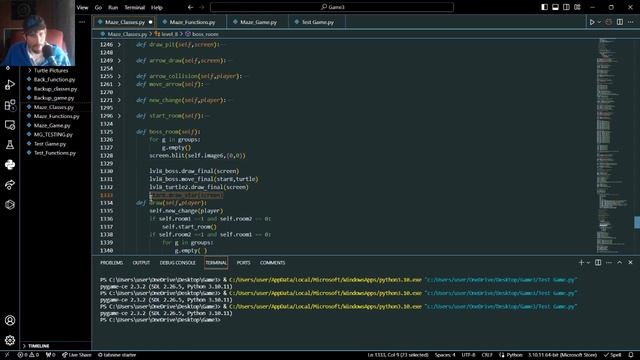
Task: Open the Run and Debug view
Action: coord(10,85)
